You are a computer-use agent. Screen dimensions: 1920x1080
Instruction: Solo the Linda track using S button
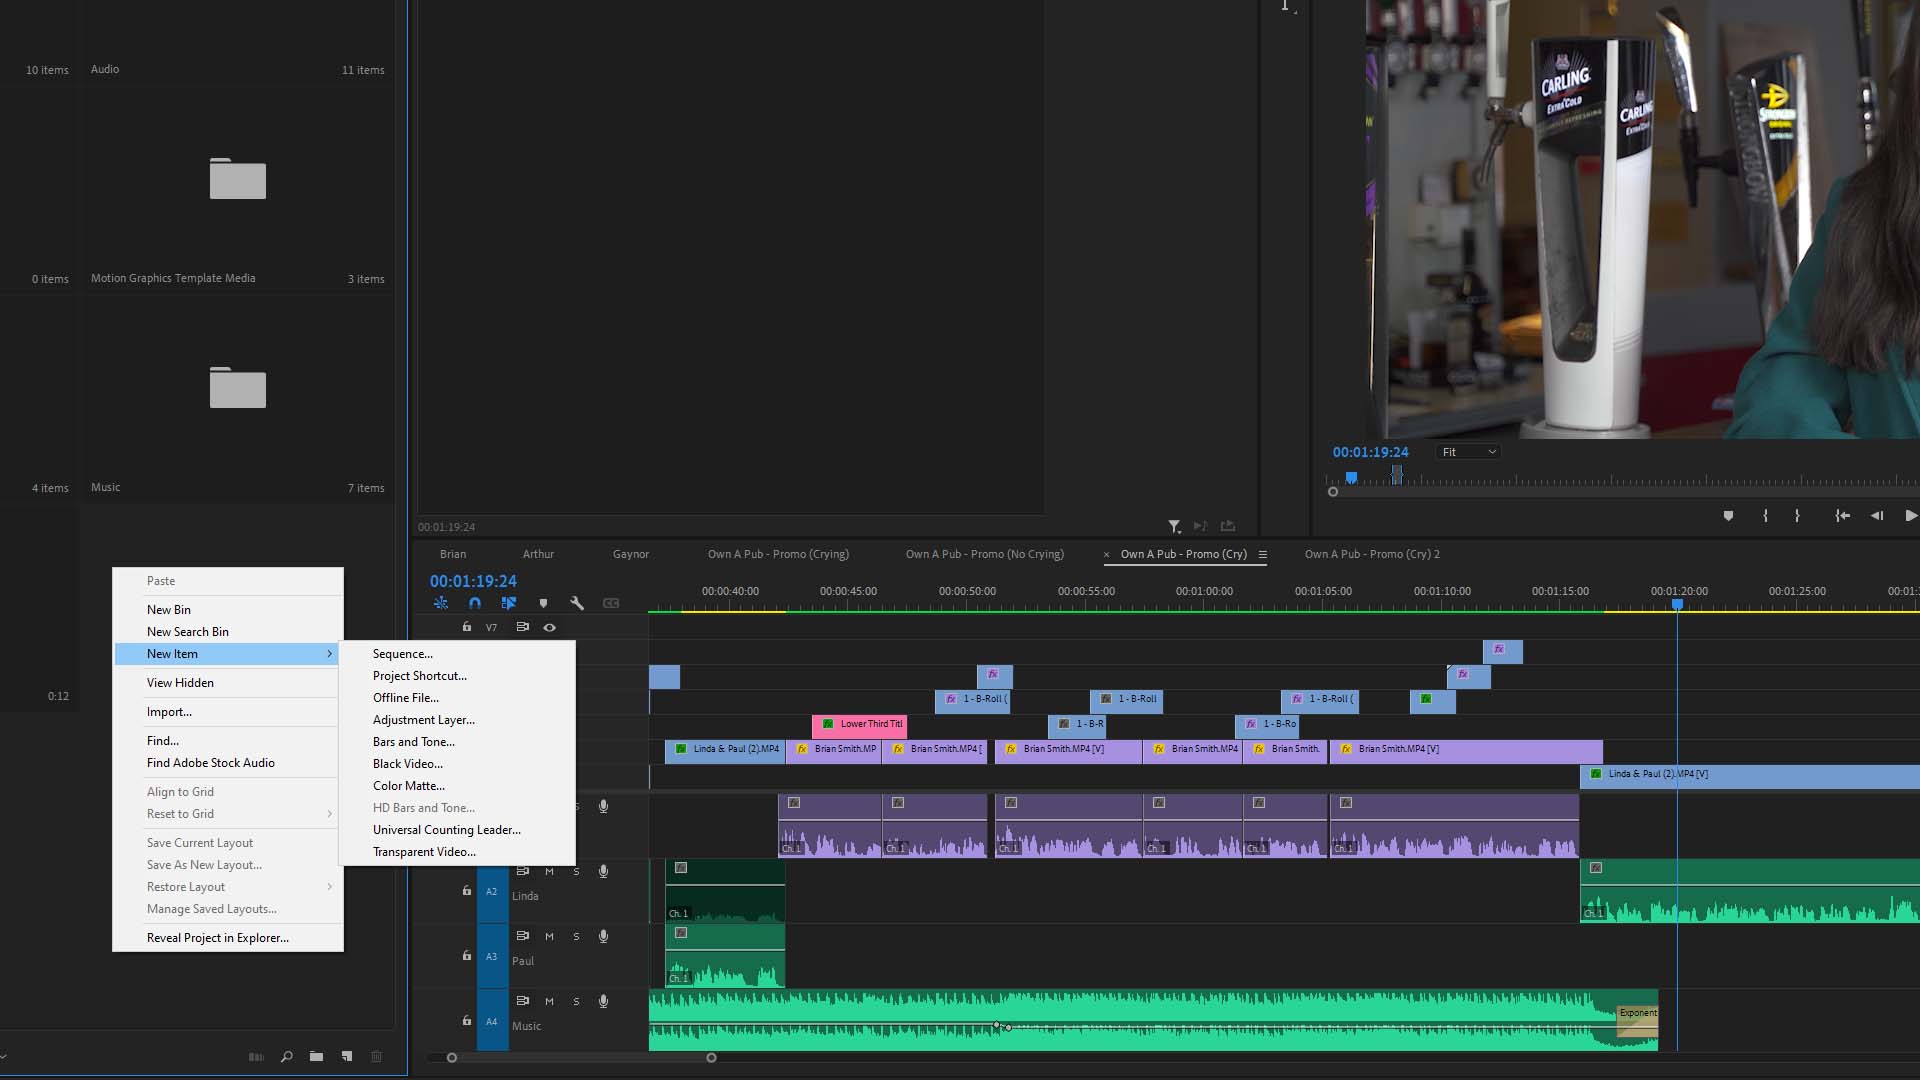pos(576,871)
